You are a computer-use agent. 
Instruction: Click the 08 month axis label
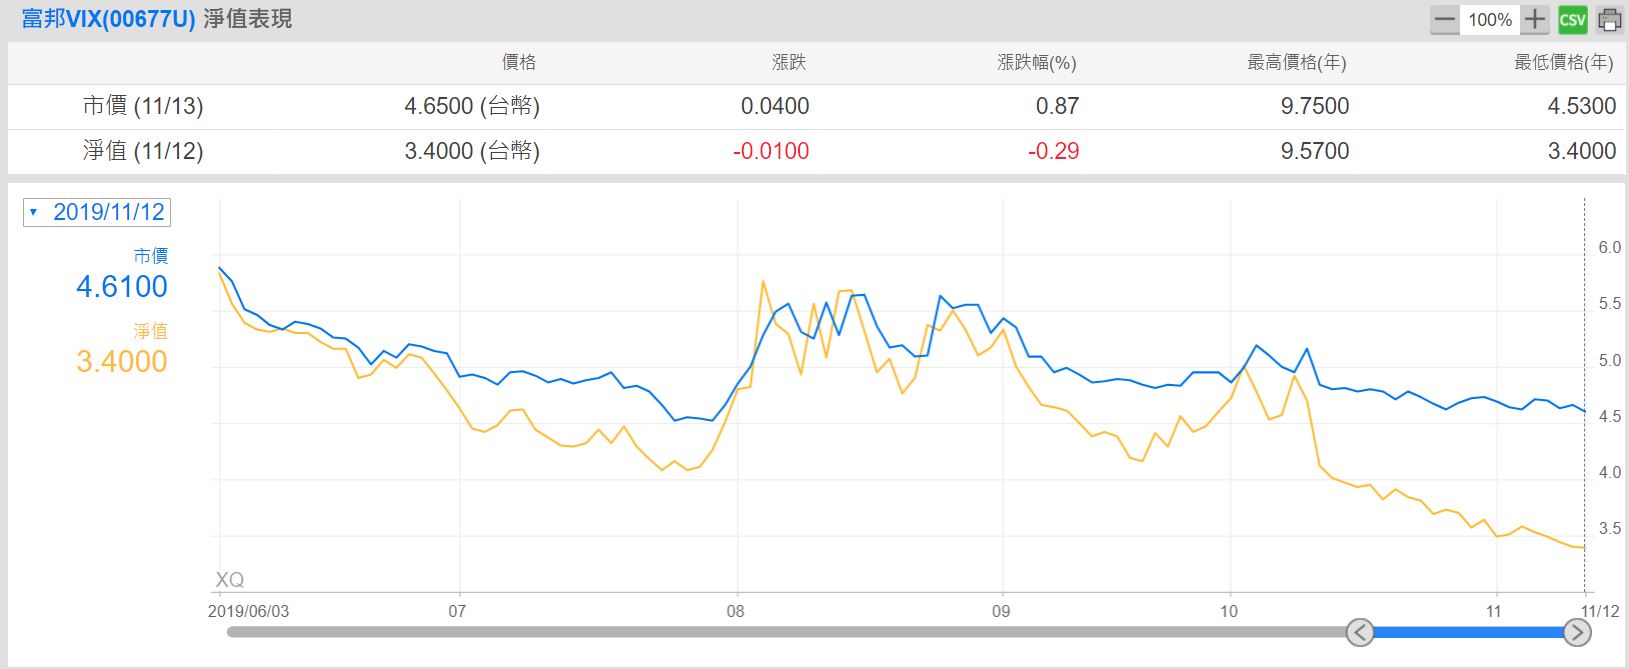[x=735, y=611]
